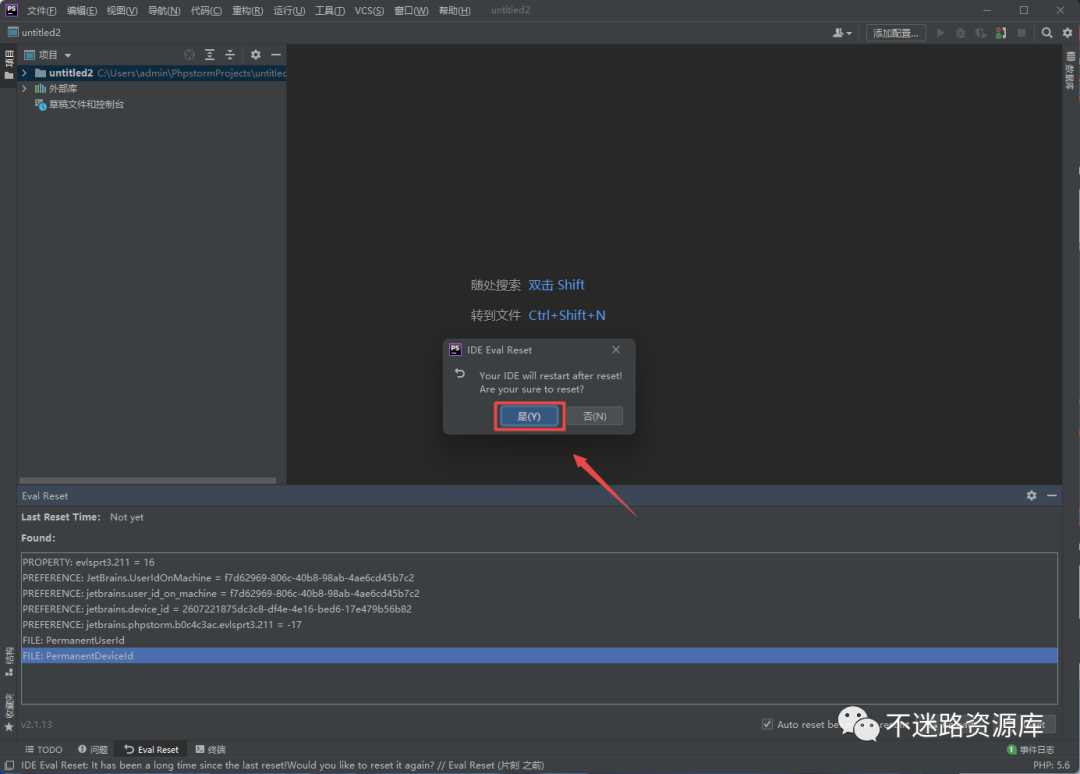Confirm reset with the 是(Y) button
Viewport: 1080px width, 774px height.
point(529,417)
